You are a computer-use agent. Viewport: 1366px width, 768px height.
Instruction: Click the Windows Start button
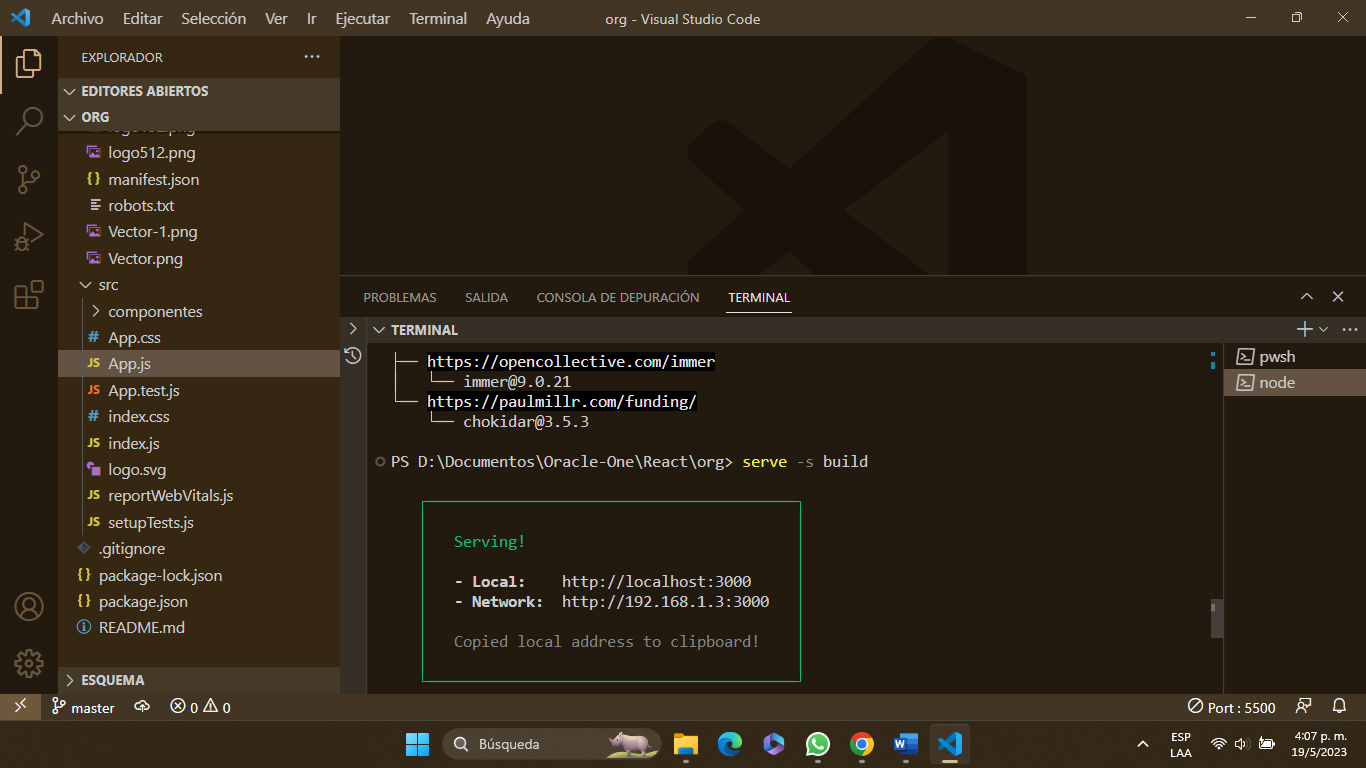[x=417, y=744]
